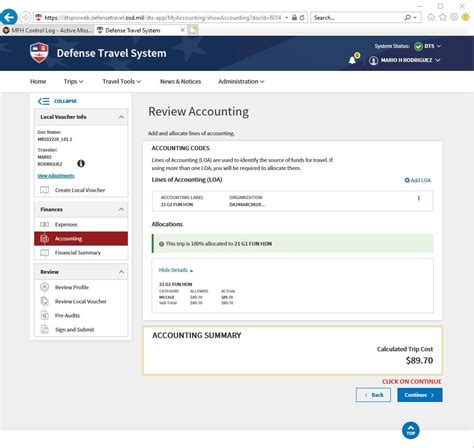Open the Administration dropdown menu
This screenshot has height=448, width=474.
[241, 82]
